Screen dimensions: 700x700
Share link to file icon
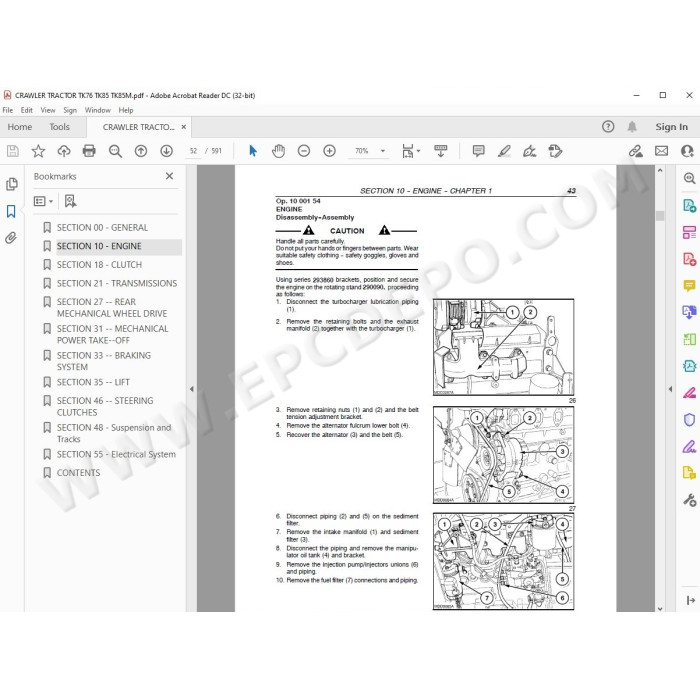point(636,151)
